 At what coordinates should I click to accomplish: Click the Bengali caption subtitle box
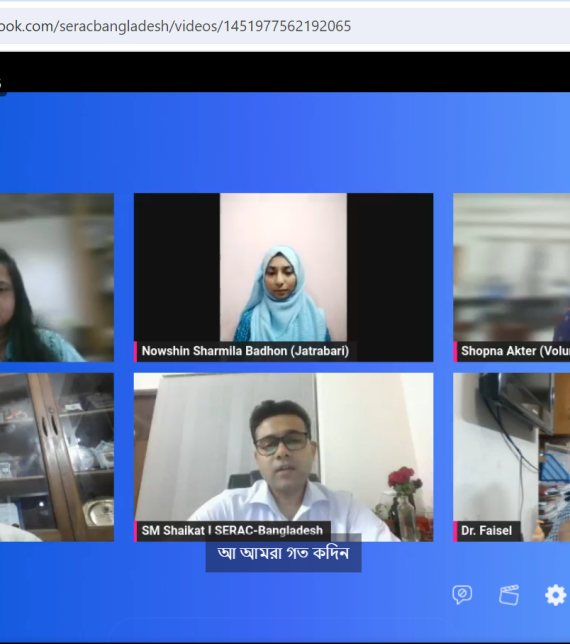[x=283, y=553]
